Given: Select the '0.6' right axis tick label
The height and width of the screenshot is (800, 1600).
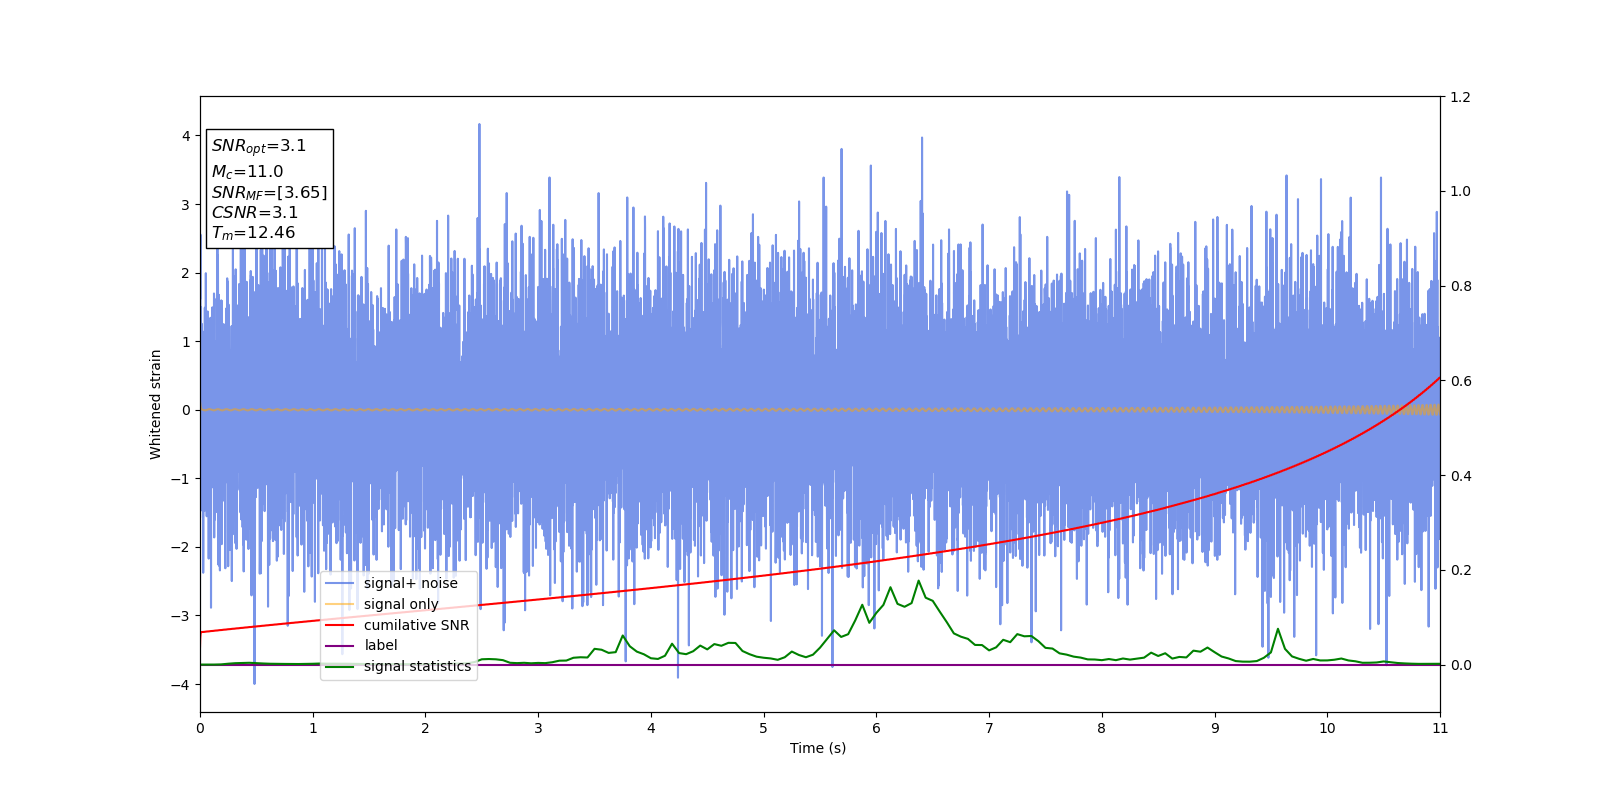Looking at the screenshot, I should click(x=1460, y=381).
